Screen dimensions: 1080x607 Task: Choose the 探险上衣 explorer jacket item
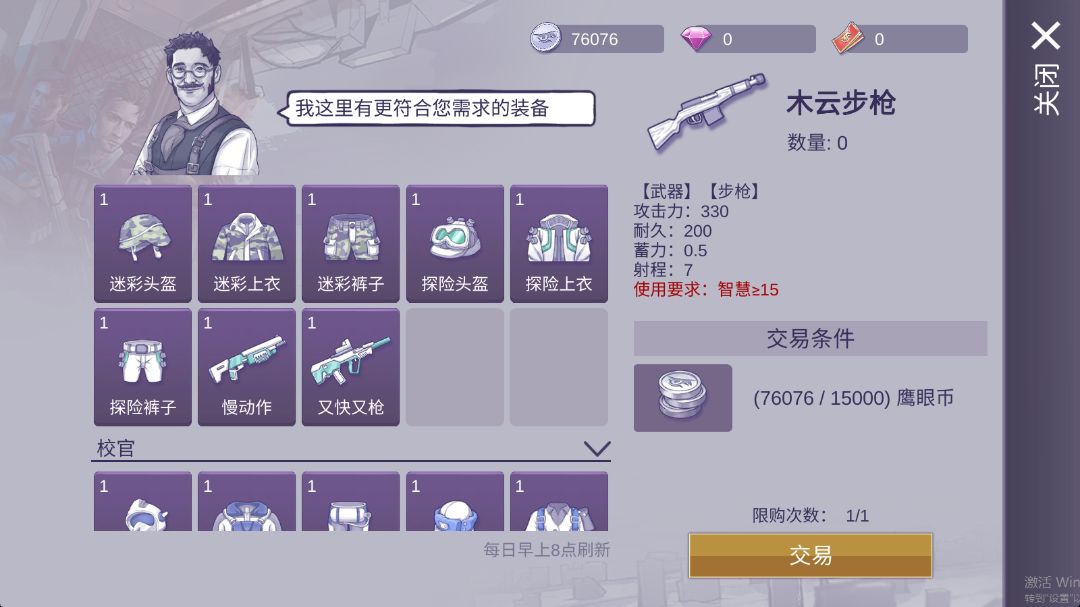[x=559, y=244]
